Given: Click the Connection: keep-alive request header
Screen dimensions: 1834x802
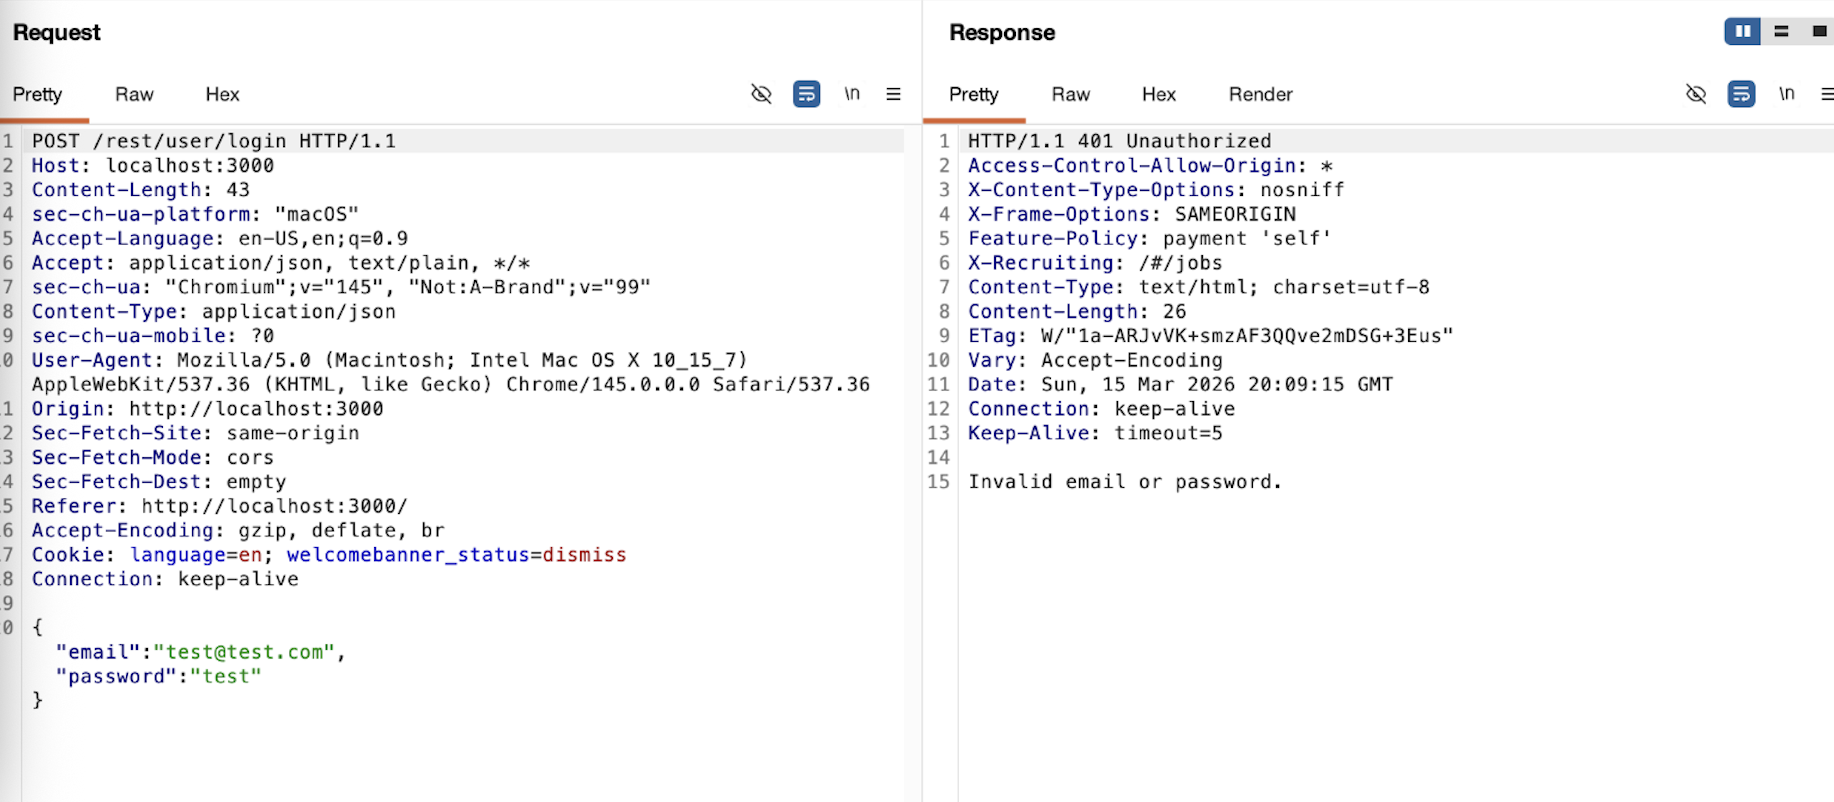Looking at the screenshot, I should [164, 579].
